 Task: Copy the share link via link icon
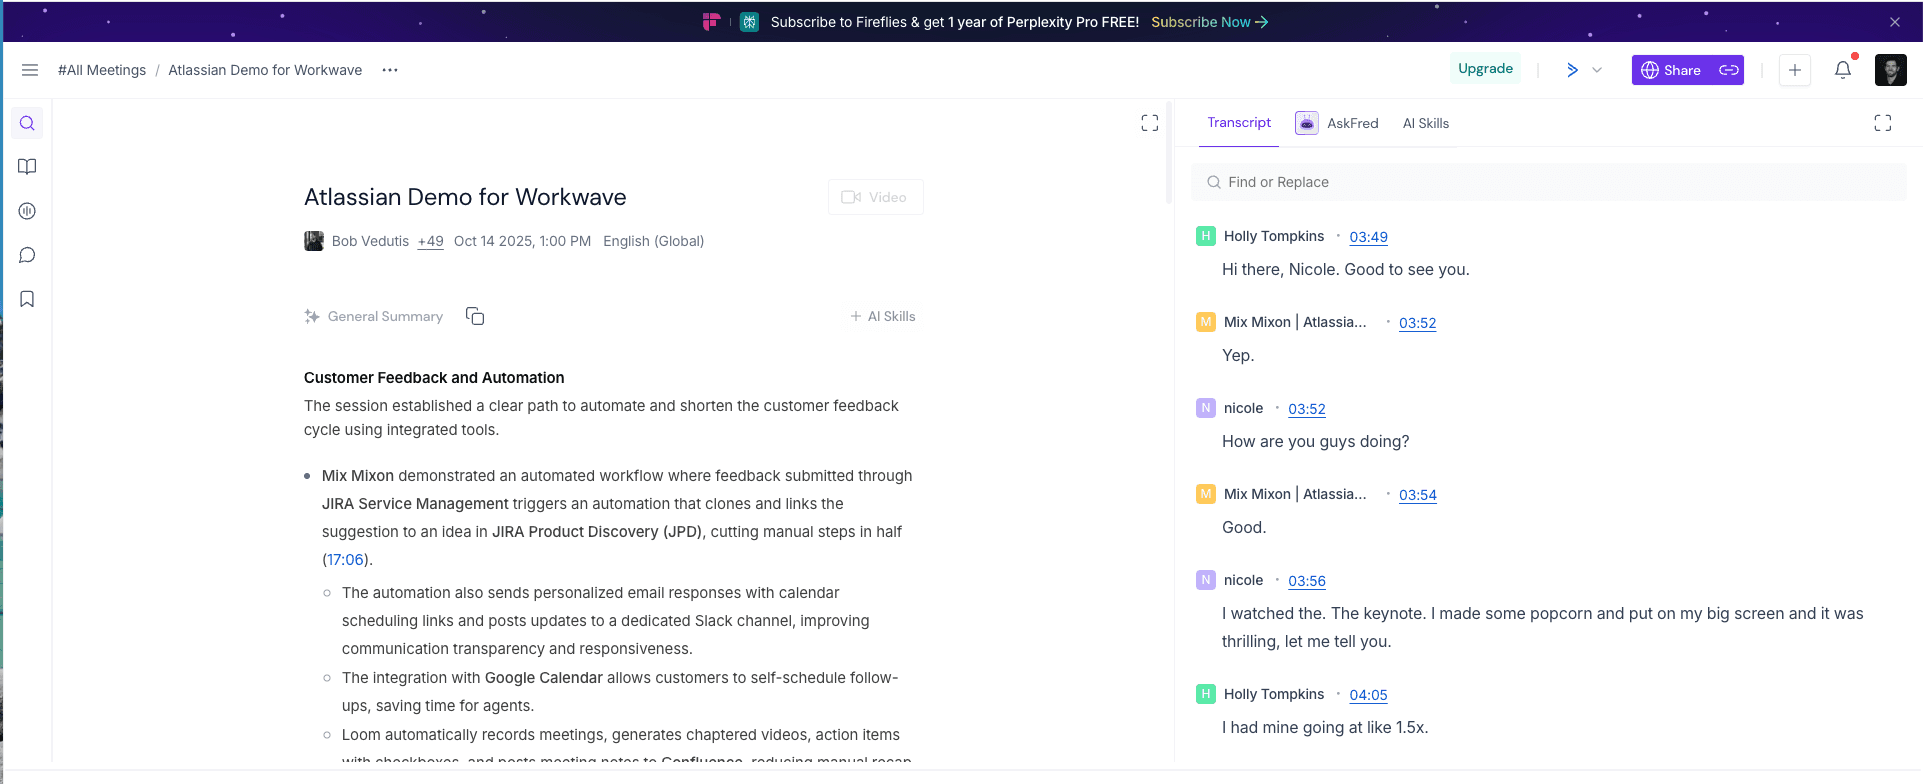pyautogui.click(x=1729, y=70)
